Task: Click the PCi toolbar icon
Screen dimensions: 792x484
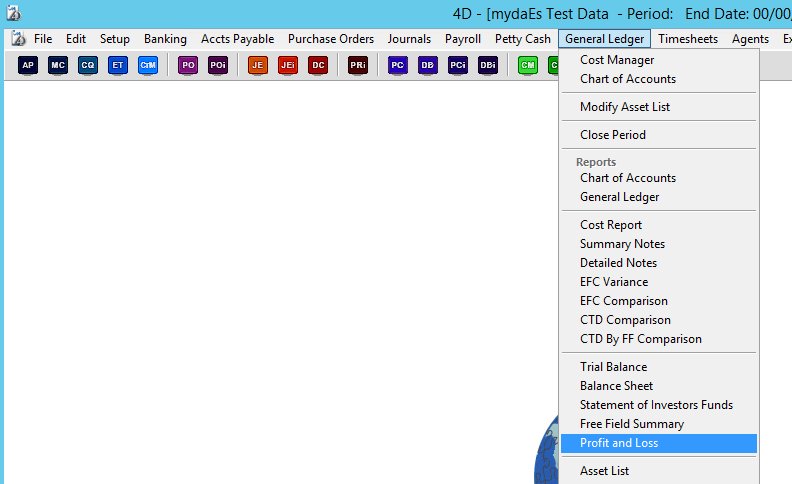Action: 458,65
